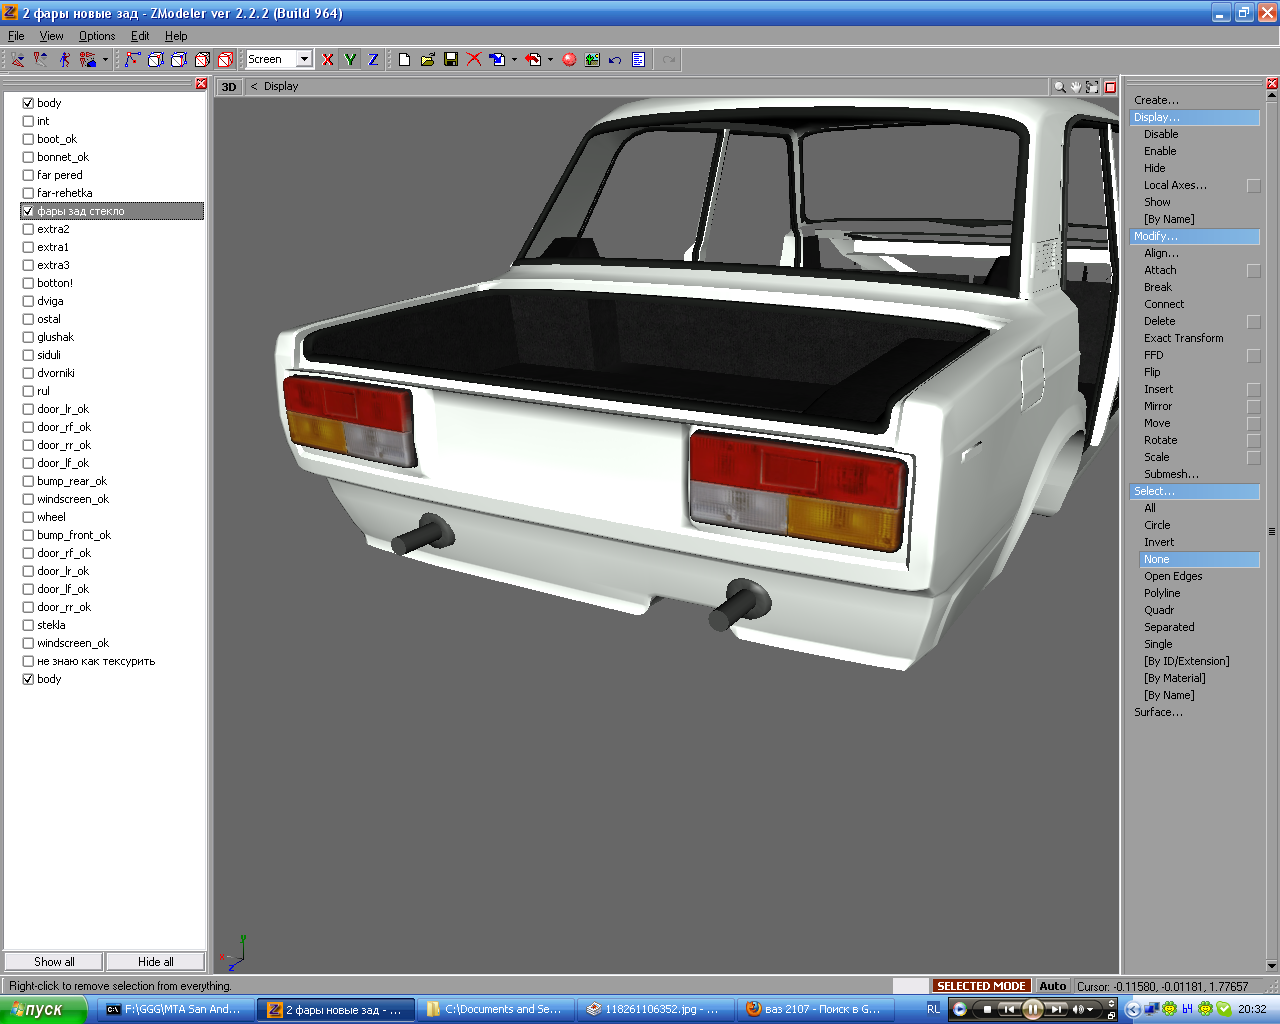The image size is (1280, 1024).
Task: Toggle the Z axis constraint button
Action: pos(373,60)
